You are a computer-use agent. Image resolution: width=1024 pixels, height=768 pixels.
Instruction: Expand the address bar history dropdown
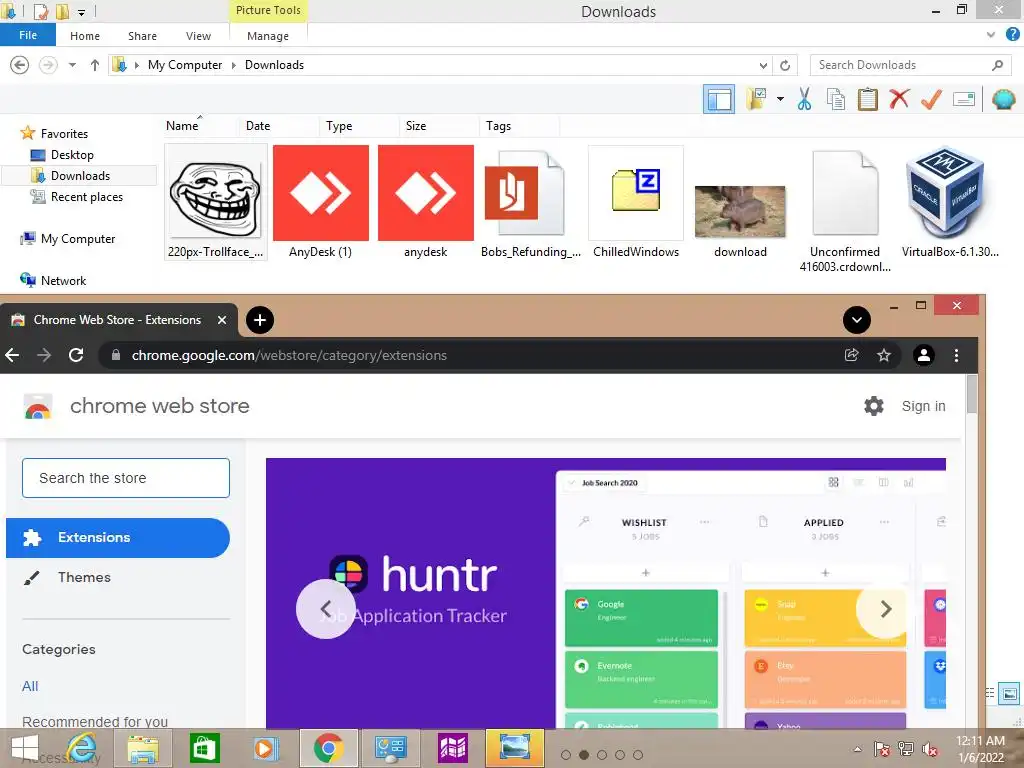point(763,65)
